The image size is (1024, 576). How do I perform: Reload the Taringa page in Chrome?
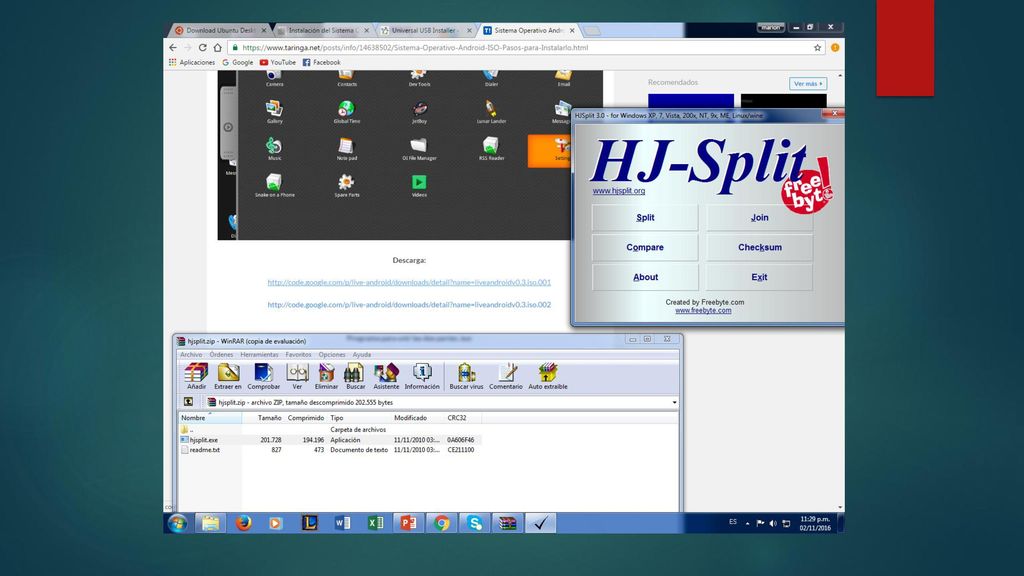pos(202,48)
